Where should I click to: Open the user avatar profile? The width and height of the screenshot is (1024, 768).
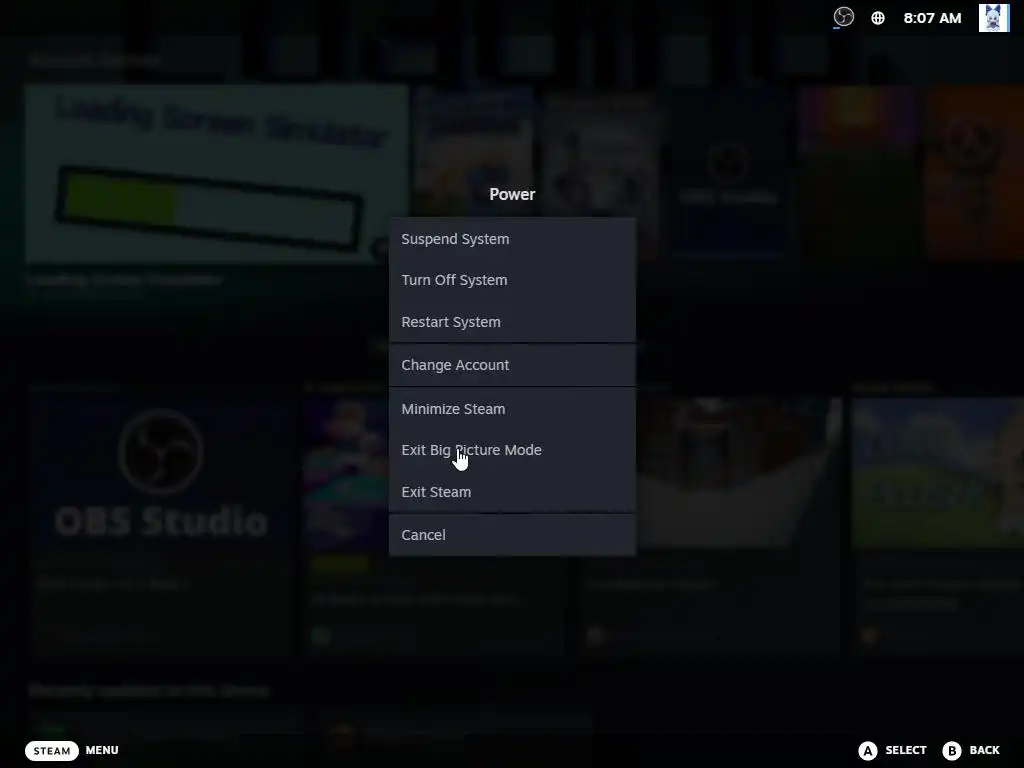(x=993, y=18)
